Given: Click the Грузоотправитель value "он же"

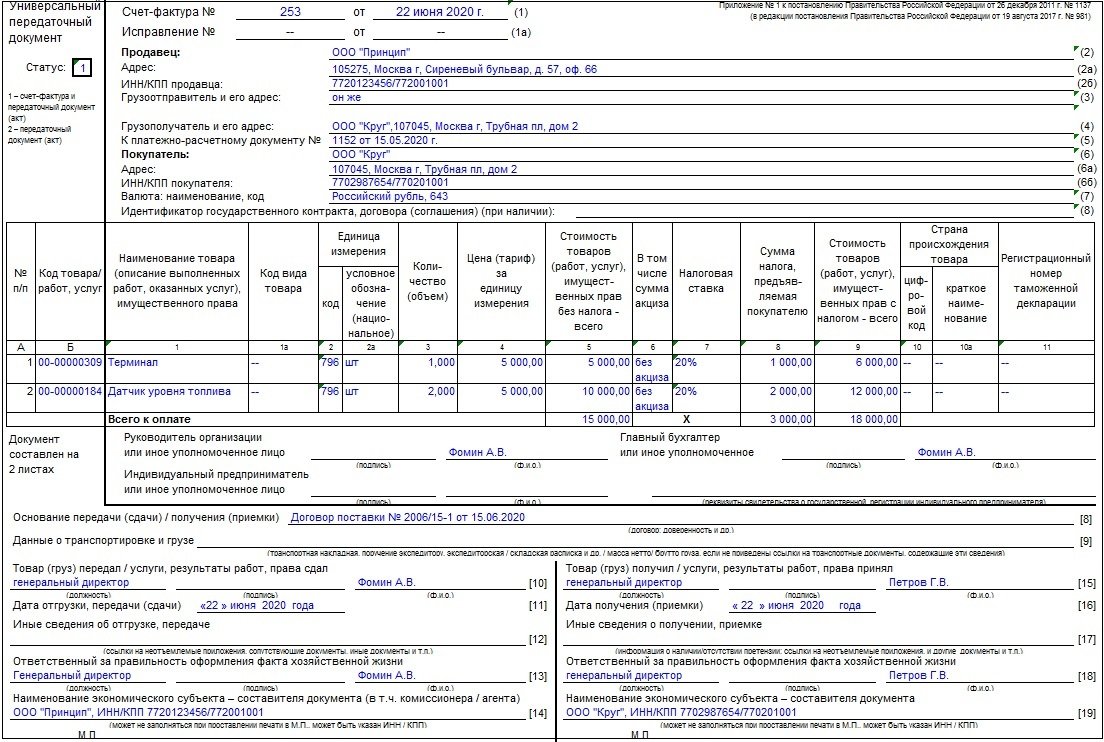Looking at the screenshot, I should (346, 97).
